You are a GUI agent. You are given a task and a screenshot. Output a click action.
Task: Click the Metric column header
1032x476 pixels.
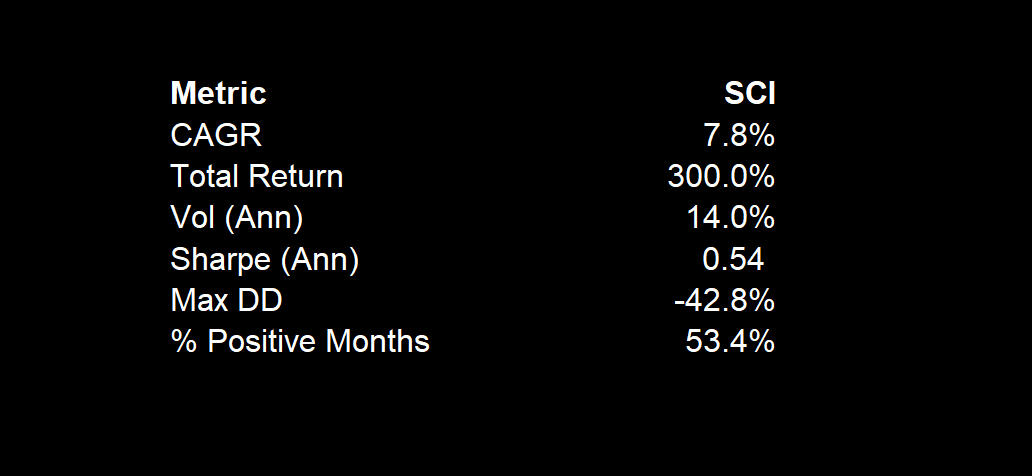pyautogui.click(x=218, y=94)
